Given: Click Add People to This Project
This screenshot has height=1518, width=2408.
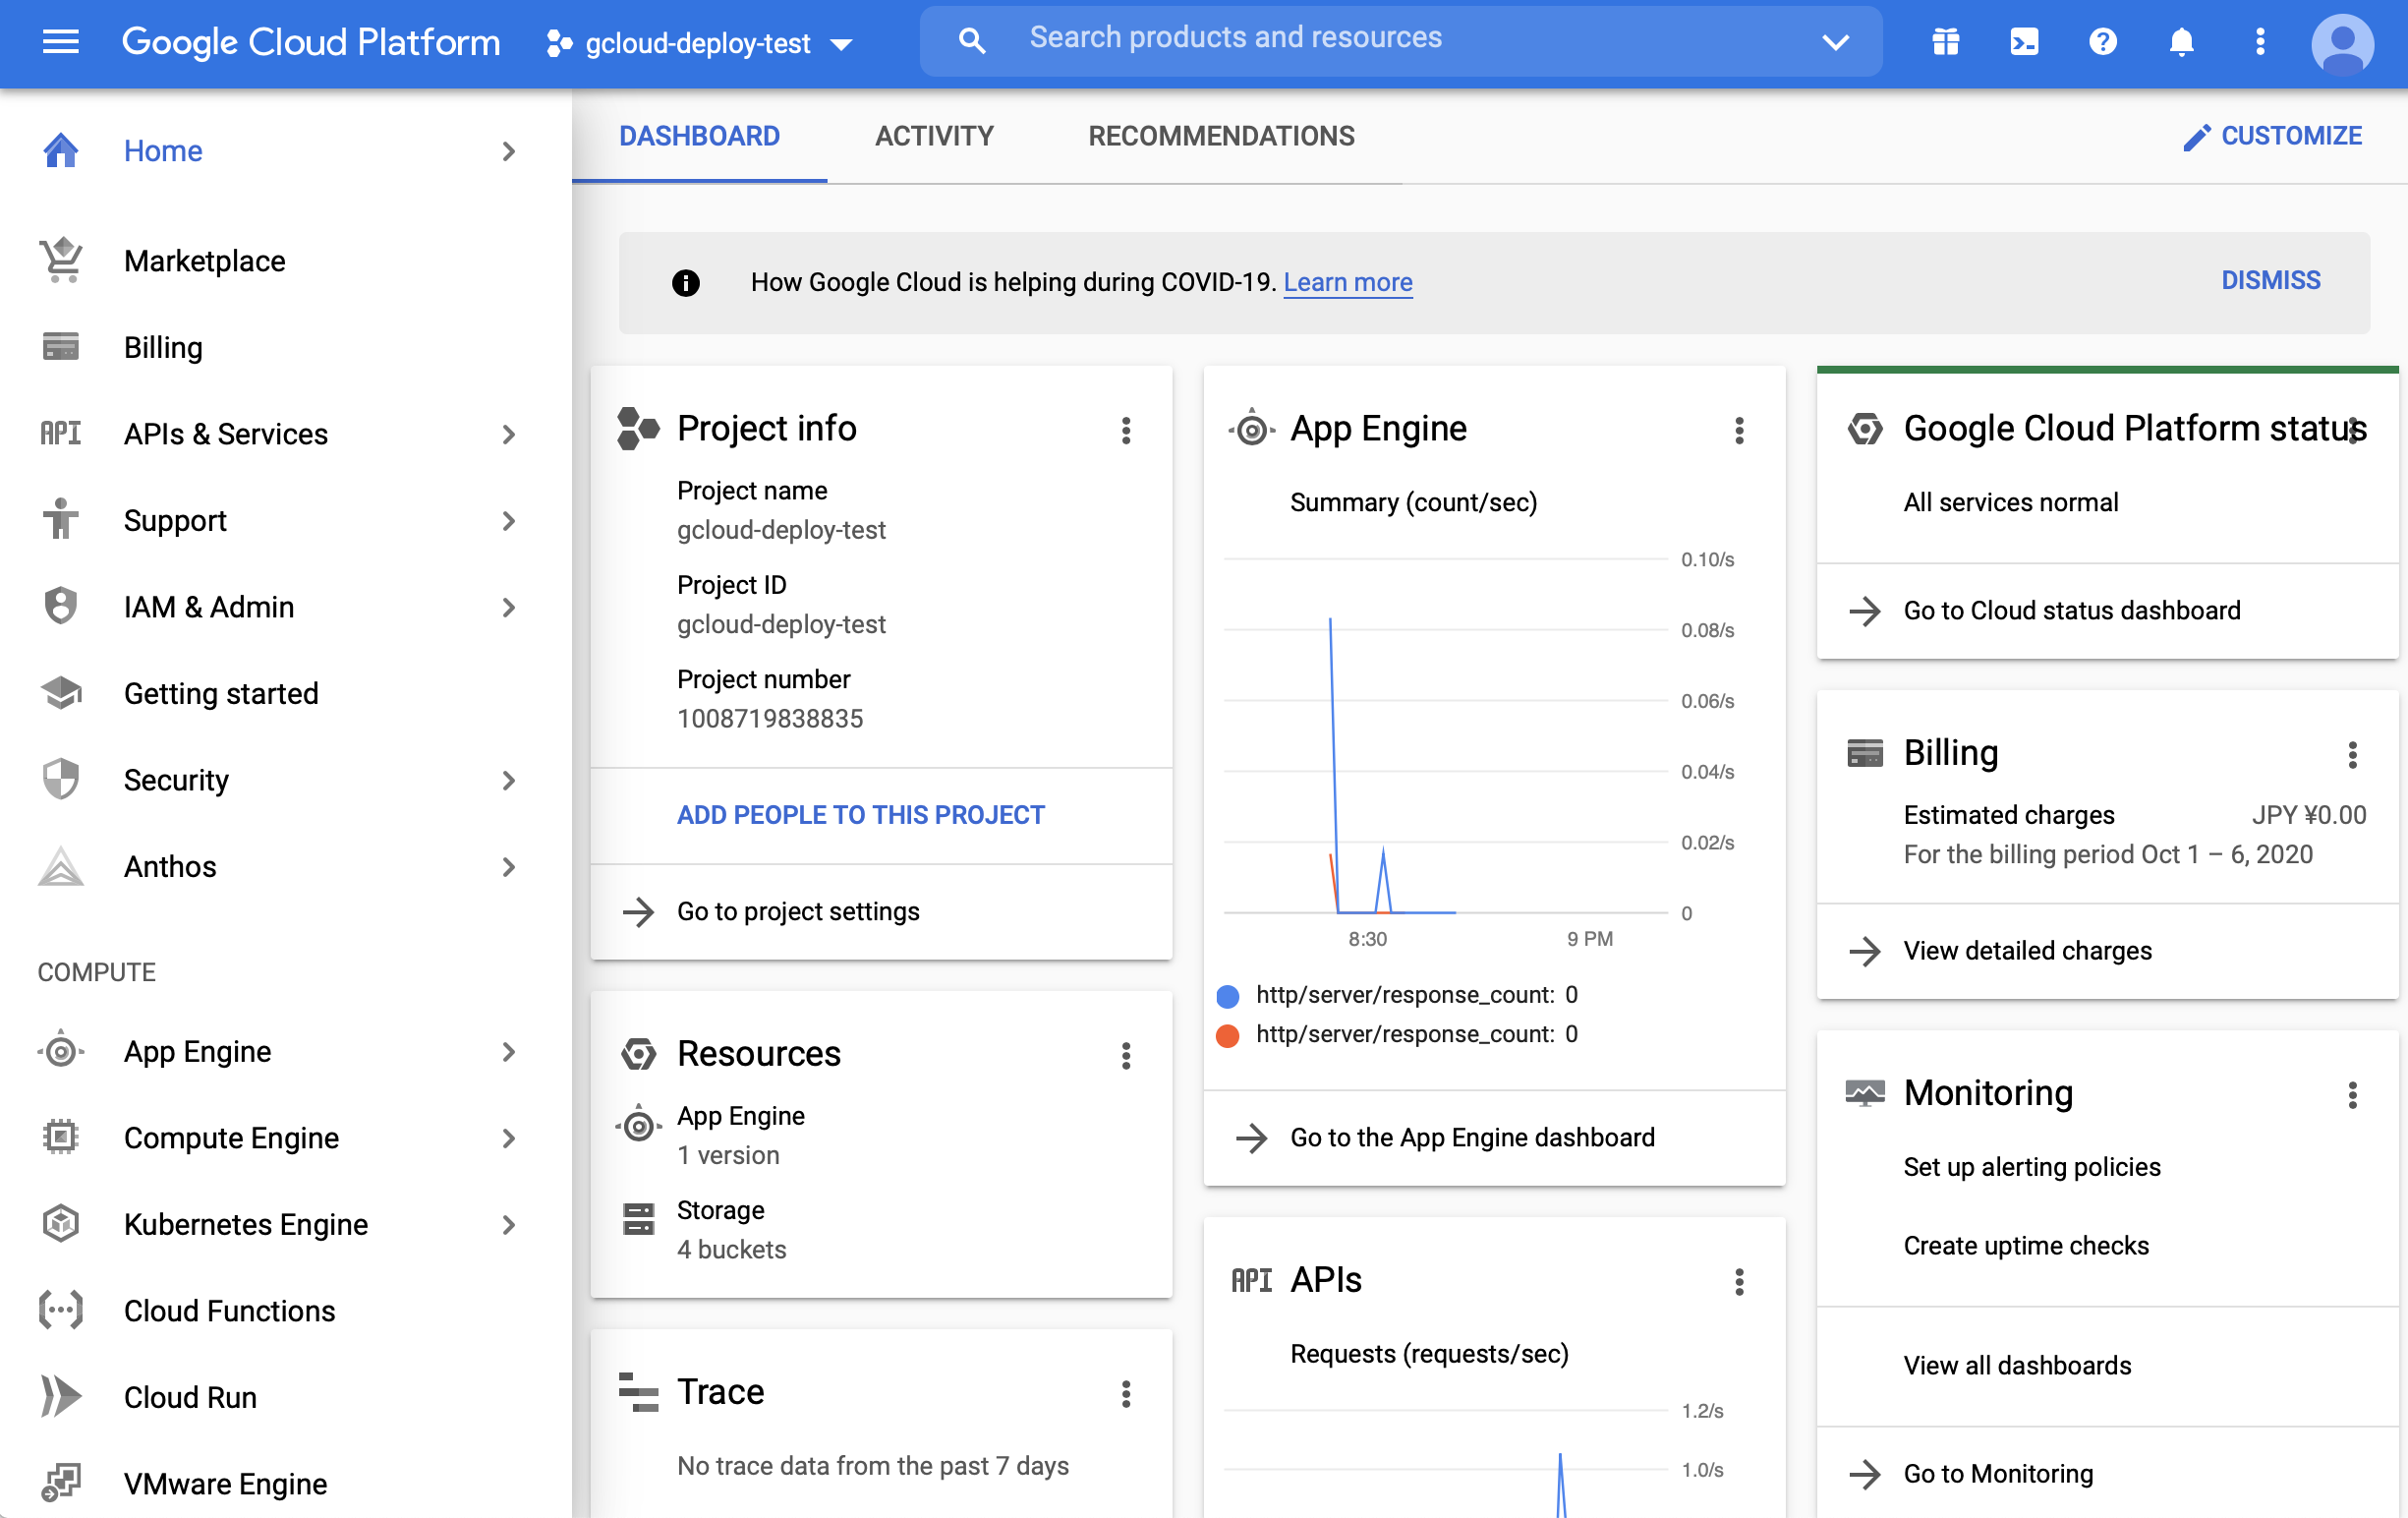Looking at the screenshot, I should pyautogui.click(x=860, y=815).
